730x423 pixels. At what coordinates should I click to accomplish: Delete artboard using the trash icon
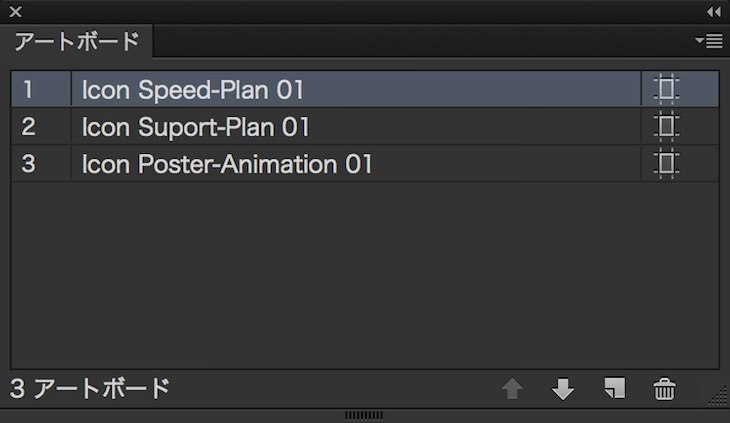tap(664, 389)
